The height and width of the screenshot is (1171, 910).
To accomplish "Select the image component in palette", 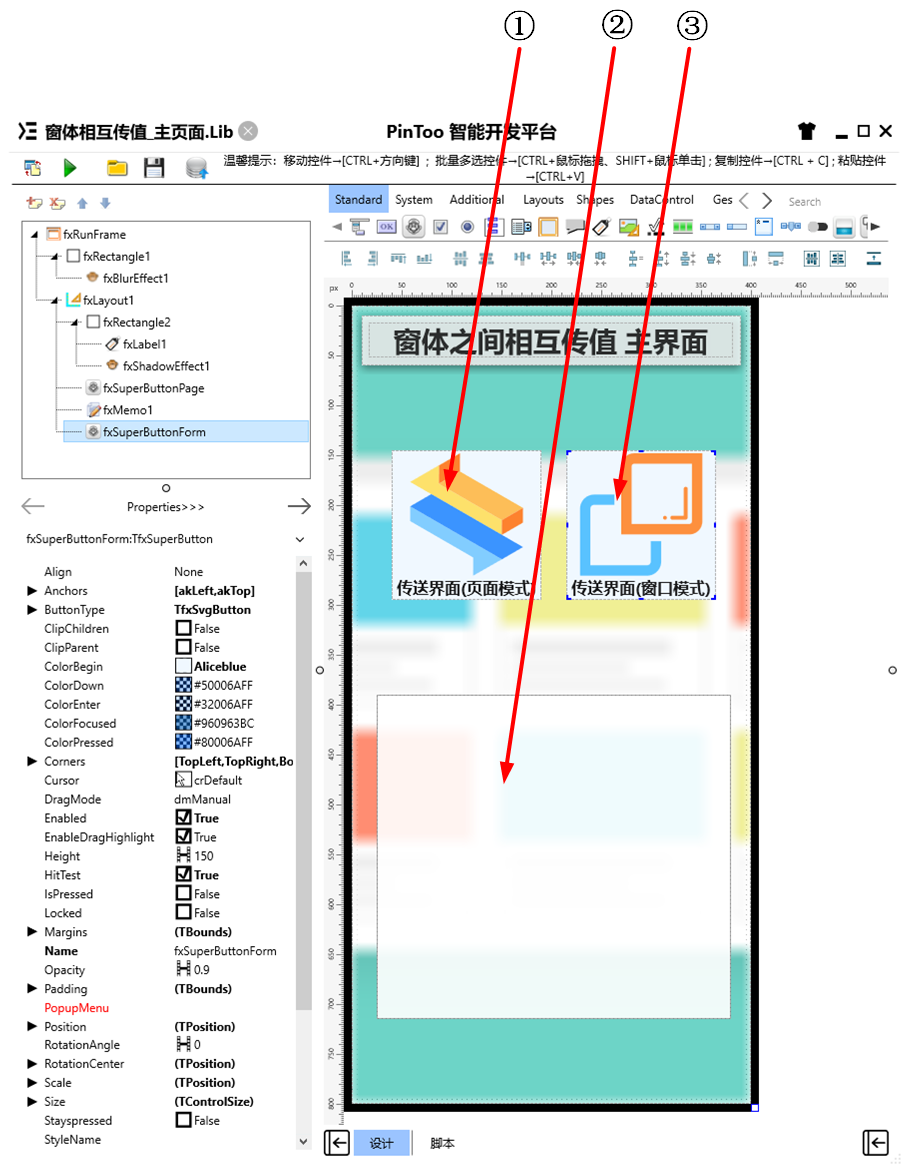I will point(629,227).
